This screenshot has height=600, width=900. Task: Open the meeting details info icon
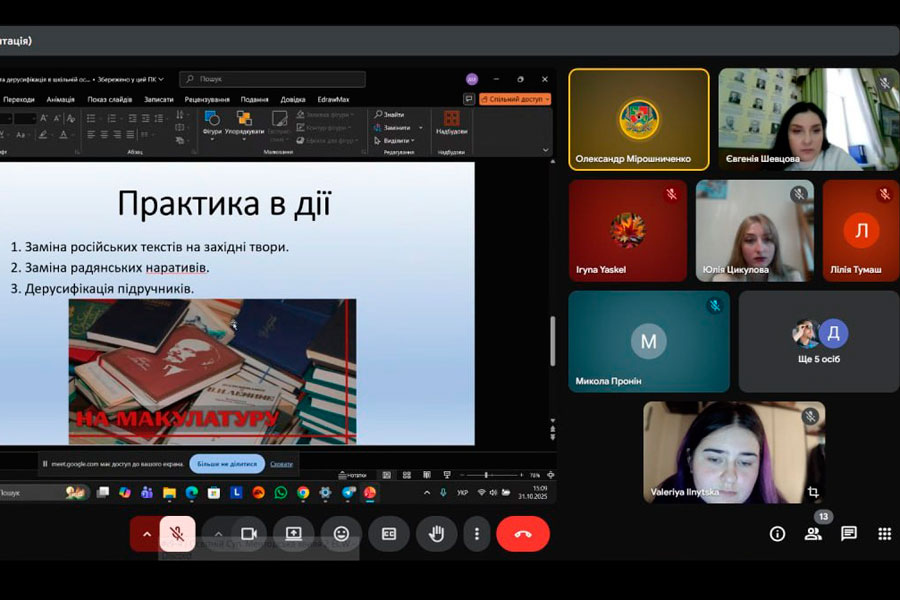(777, 534)
